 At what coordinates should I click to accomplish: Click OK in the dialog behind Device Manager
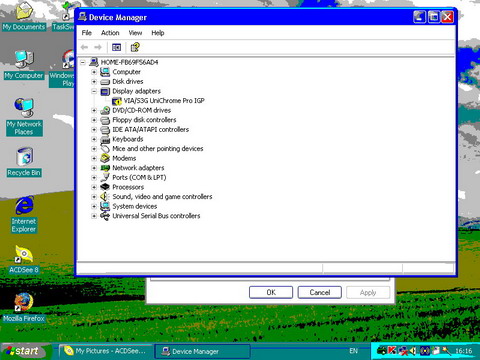pos(271,292)
